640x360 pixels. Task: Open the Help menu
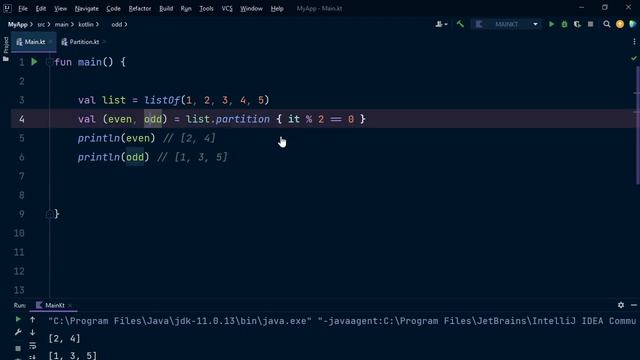tap(277, 8)
